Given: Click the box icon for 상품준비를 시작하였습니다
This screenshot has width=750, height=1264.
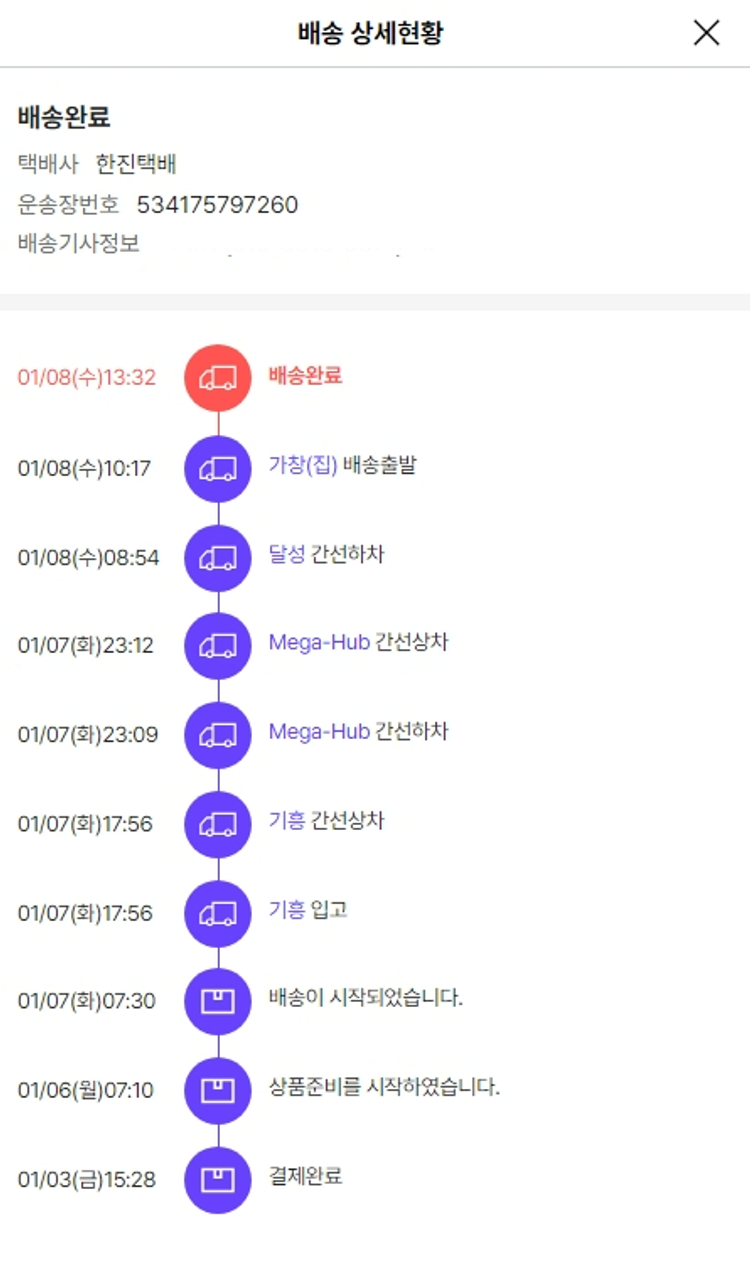Looking at the screenshot, I should (218, 1090).
